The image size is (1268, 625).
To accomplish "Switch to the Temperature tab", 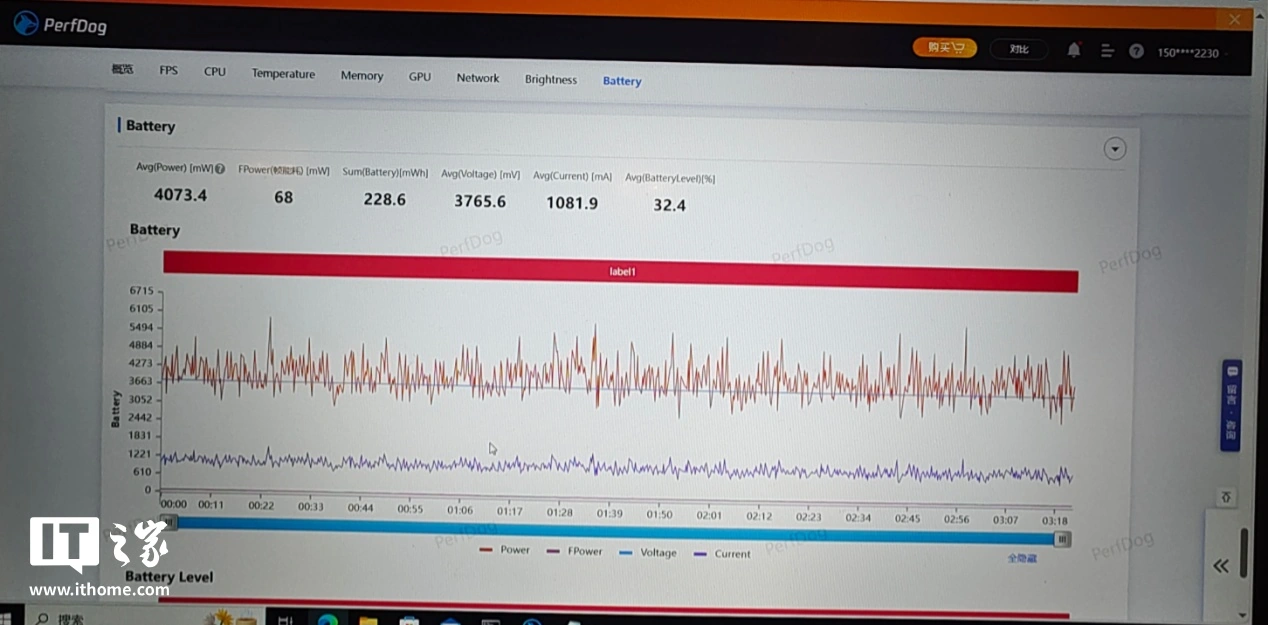I will (283, 74).
